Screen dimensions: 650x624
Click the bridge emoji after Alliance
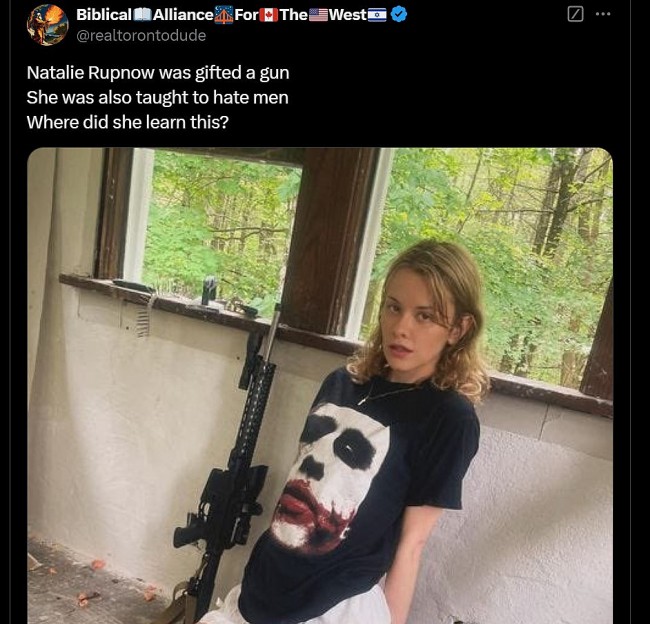click(224, 15)
